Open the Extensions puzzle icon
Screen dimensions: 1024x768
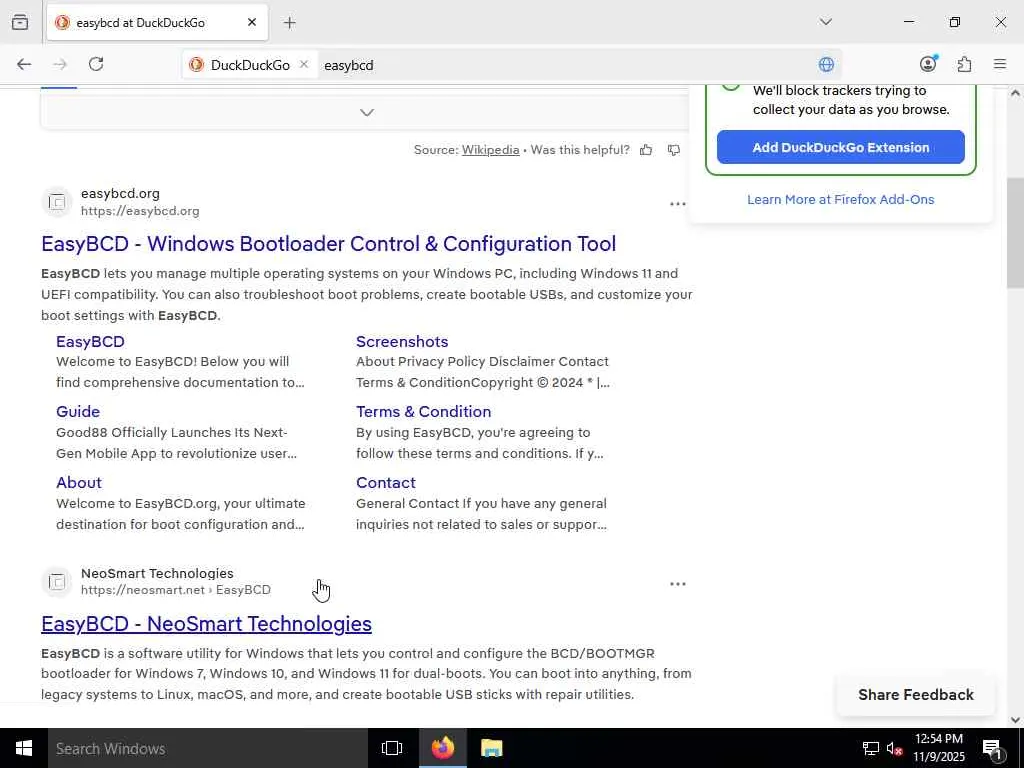pyautogui.click(x=964, y=64)
